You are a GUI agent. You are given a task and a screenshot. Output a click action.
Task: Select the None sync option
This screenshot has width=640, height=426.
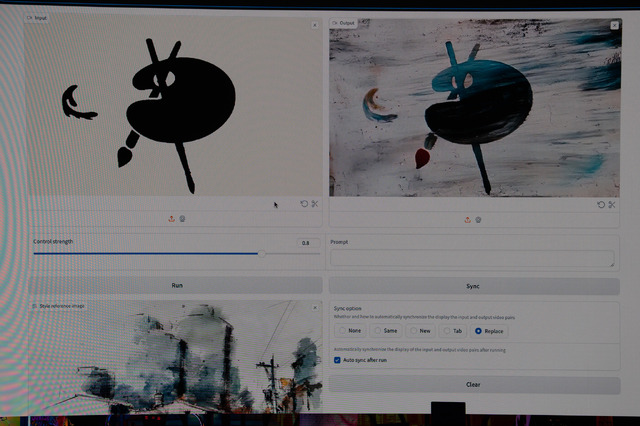click(343, 330)
